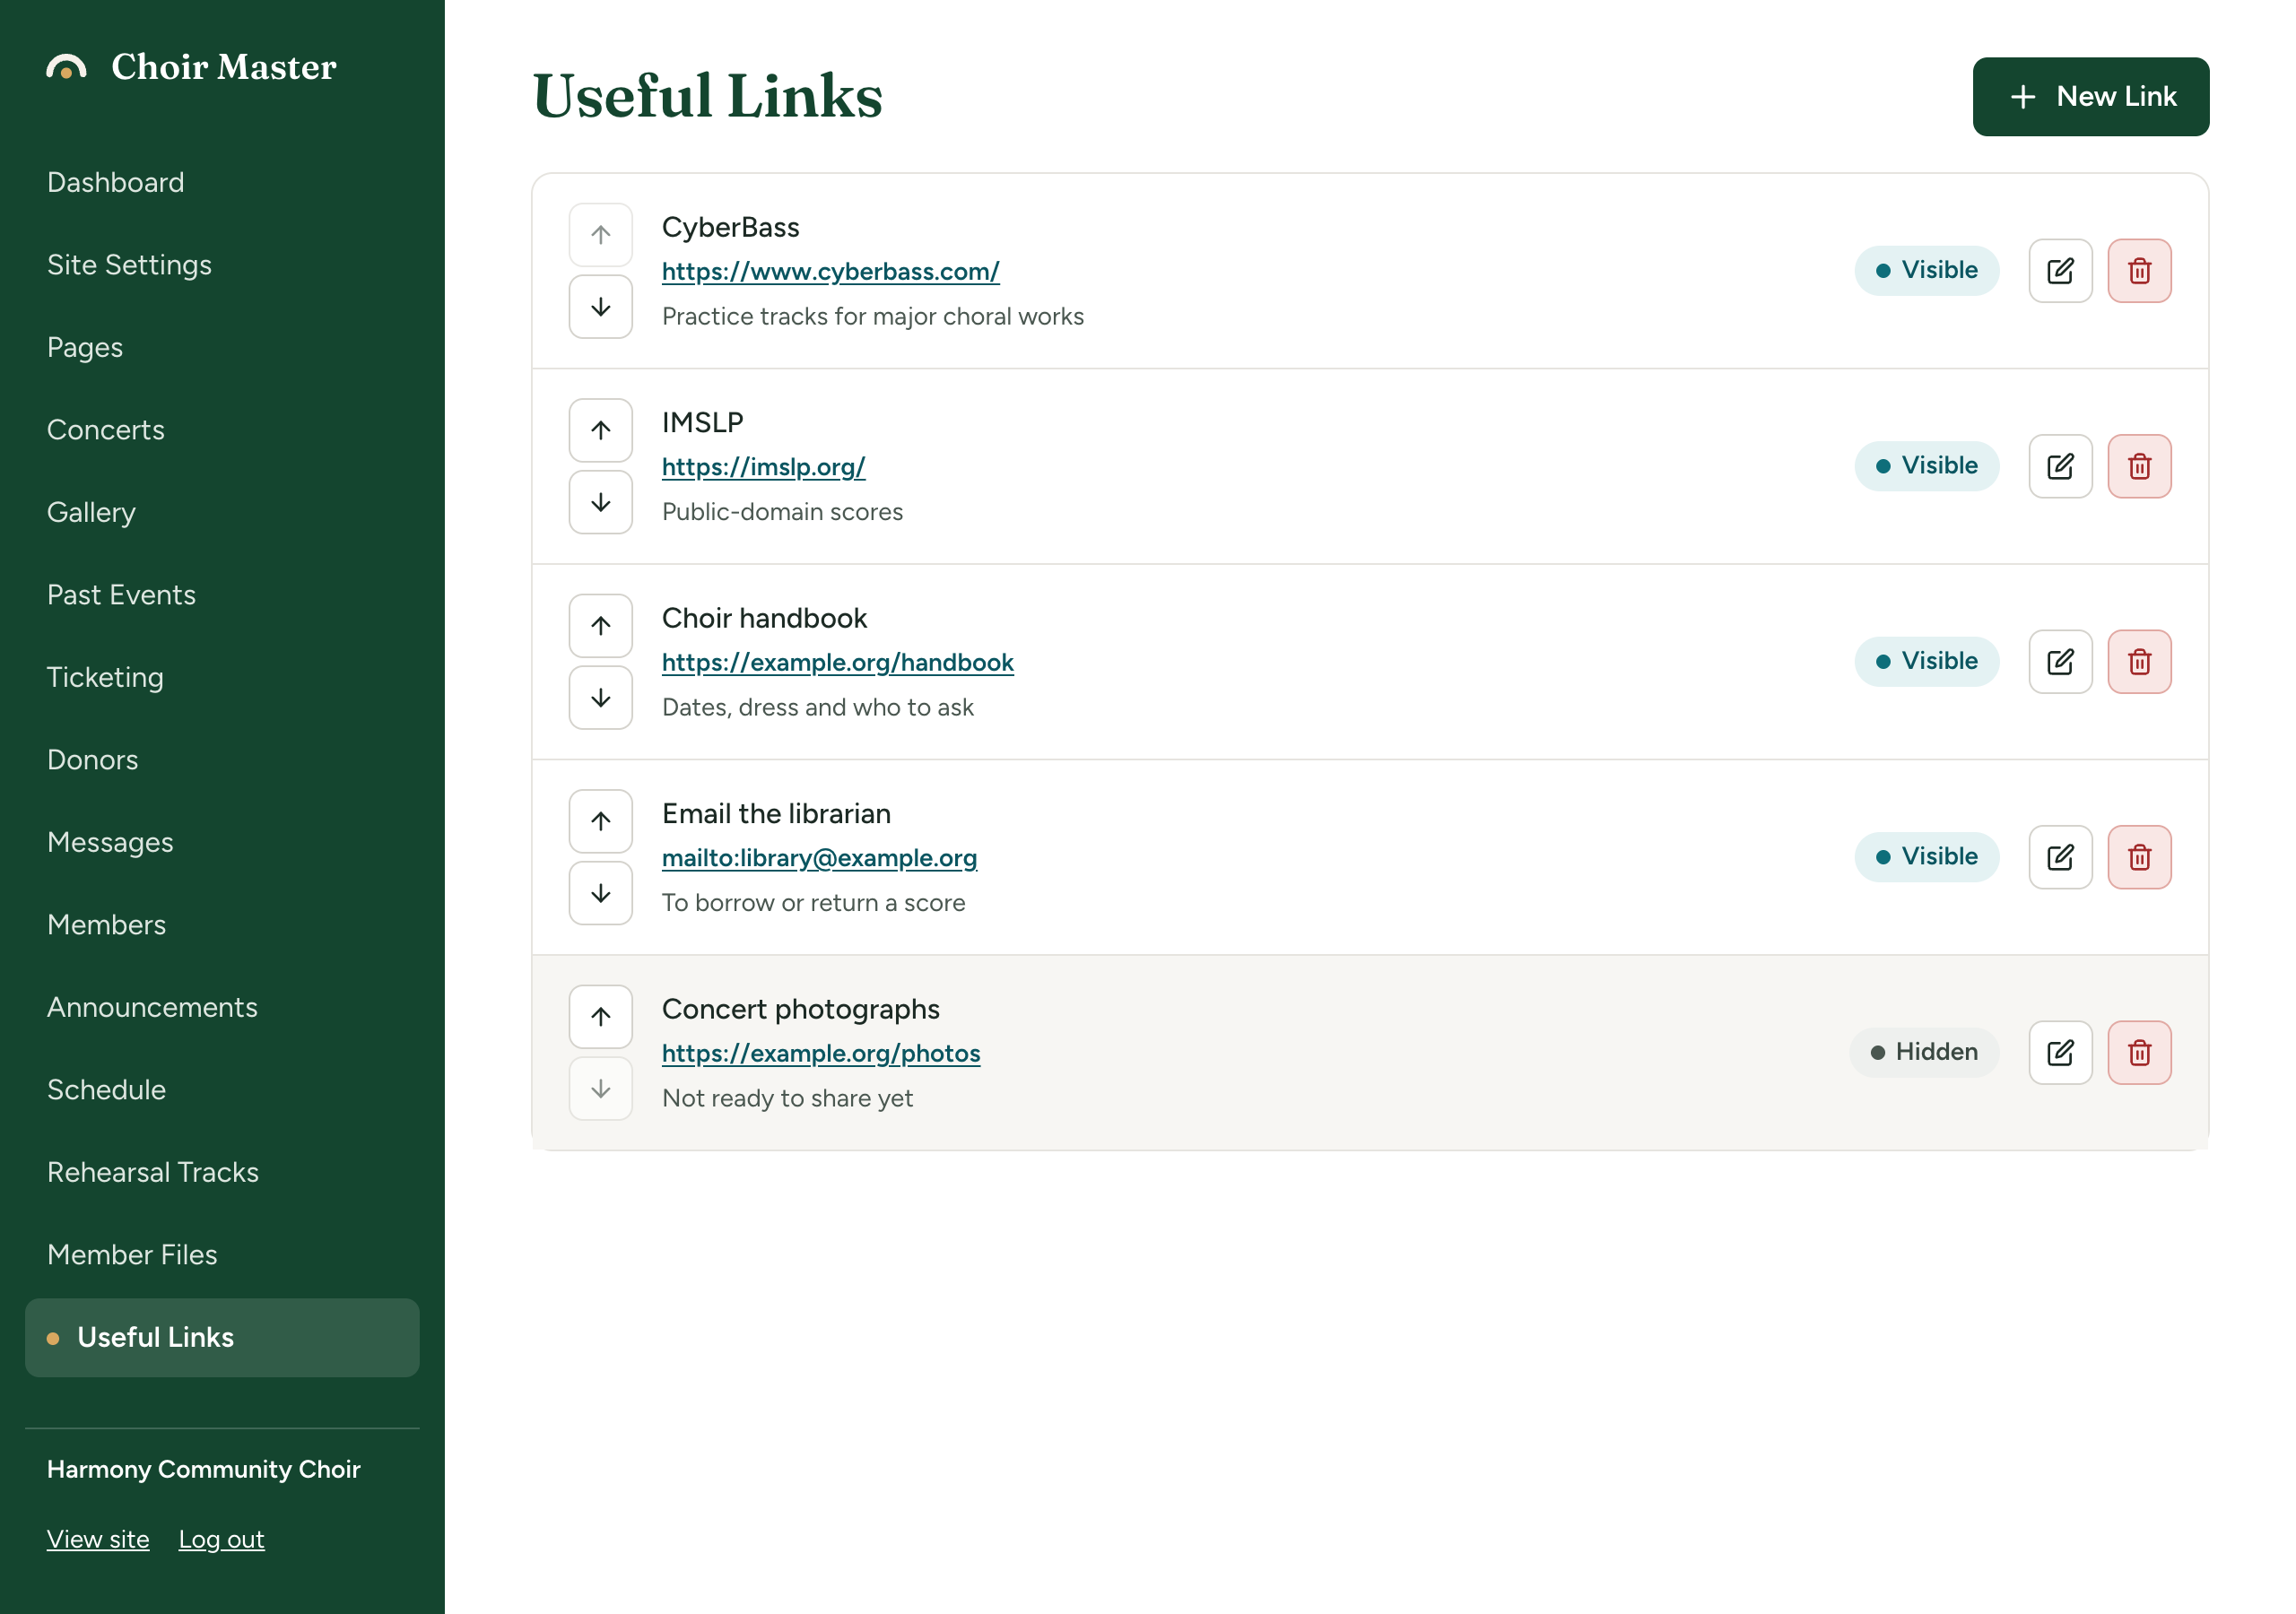This screenshot has height=1614, width=2296.
Task: Delete the IMSLP link
Action: coord(2139,466)
